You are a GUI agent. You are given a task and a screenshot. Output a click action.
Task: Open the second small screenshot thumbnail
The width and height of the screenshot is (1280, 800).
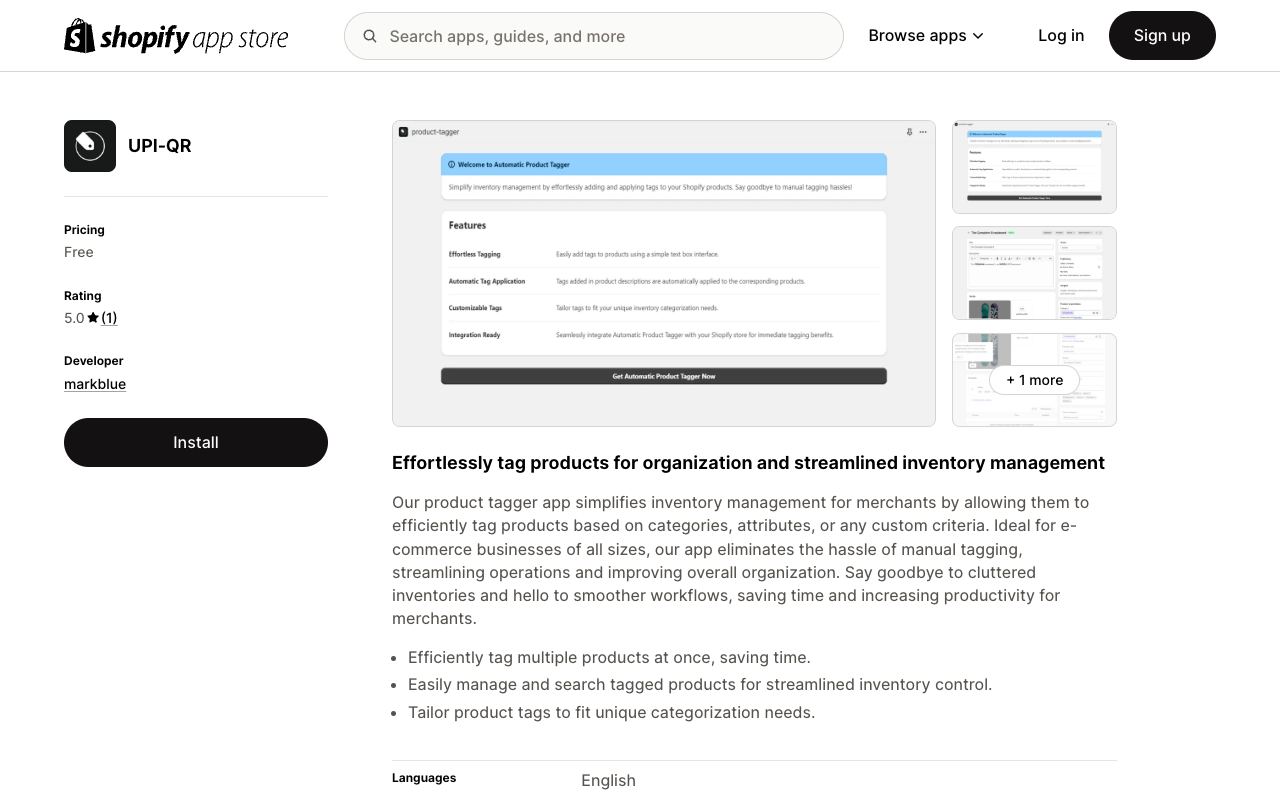1034,273
